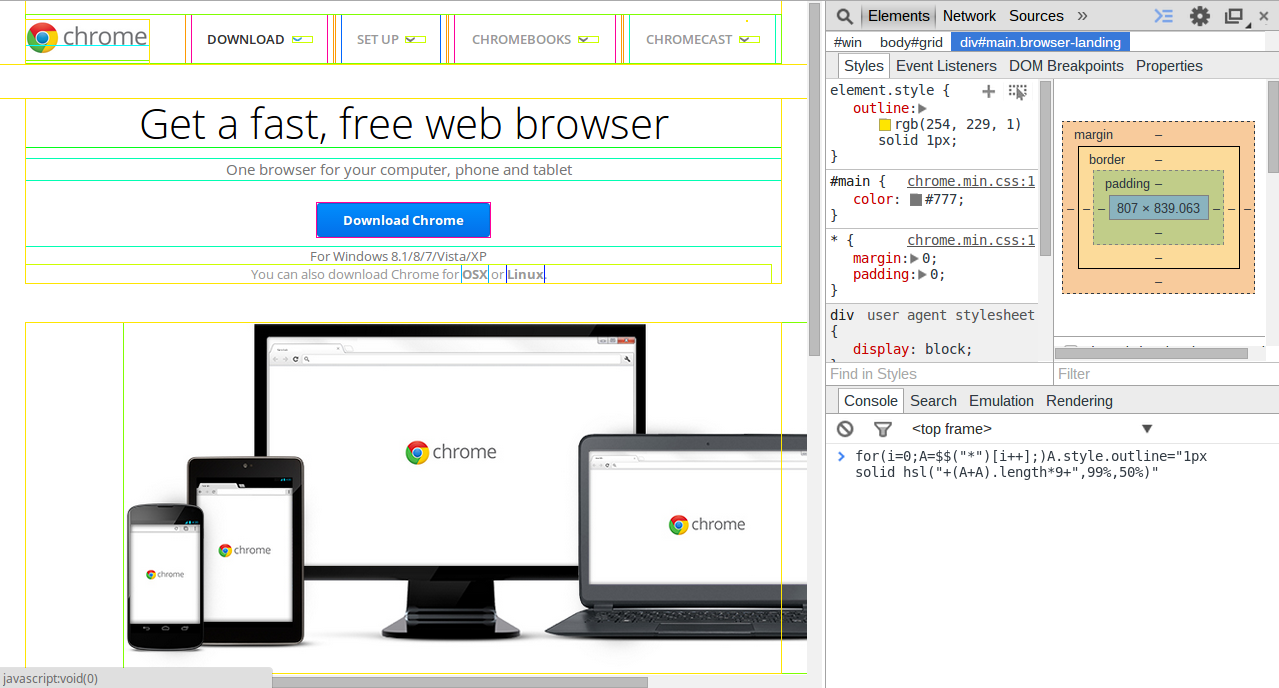
Task: Open the Rendering drawer tab
Action: point(1079,401)
